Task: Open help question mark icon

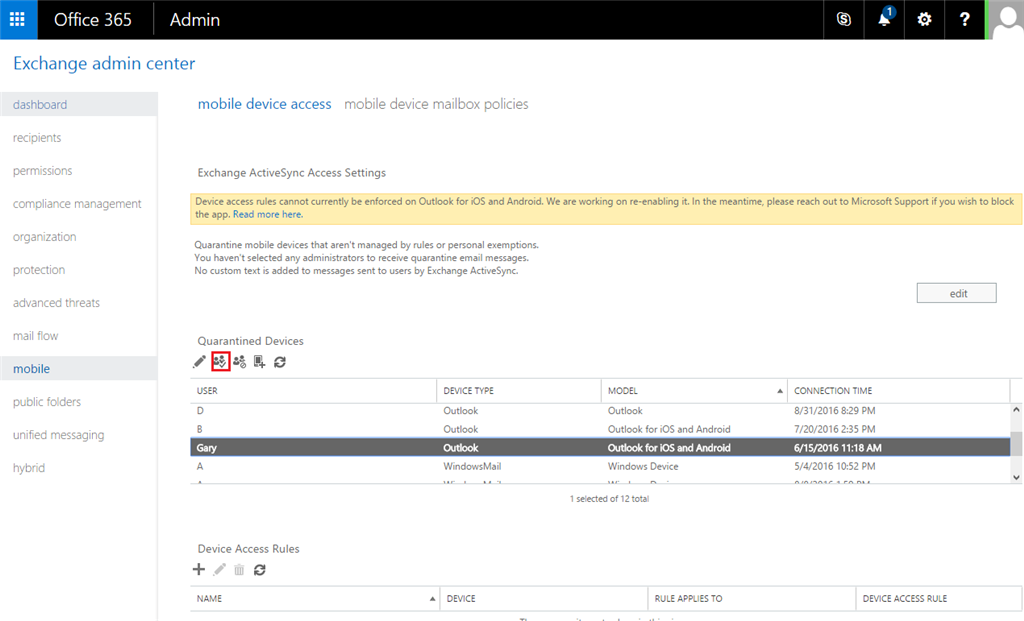Action: pos(965,20)
